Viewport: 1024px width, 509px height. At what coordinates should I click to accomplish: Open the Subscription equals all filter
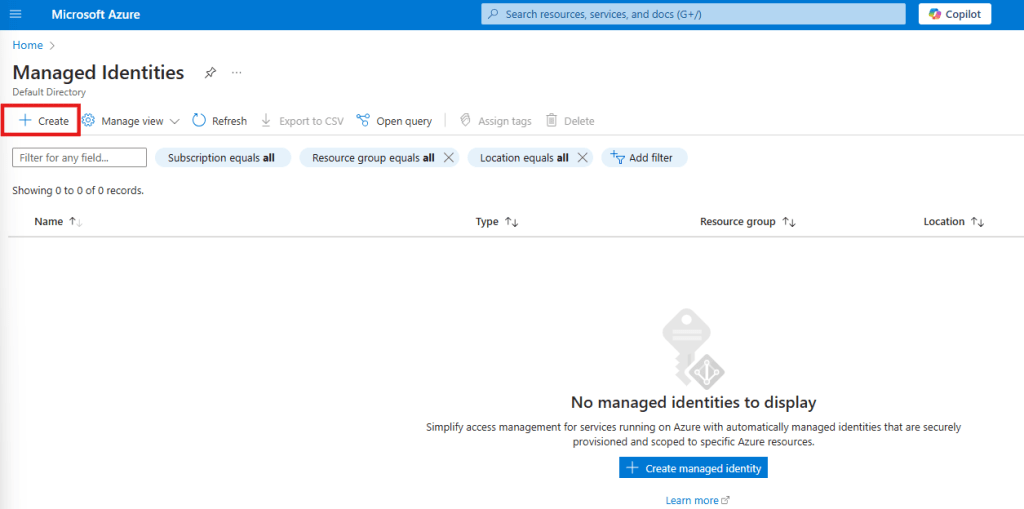point(222,158)
